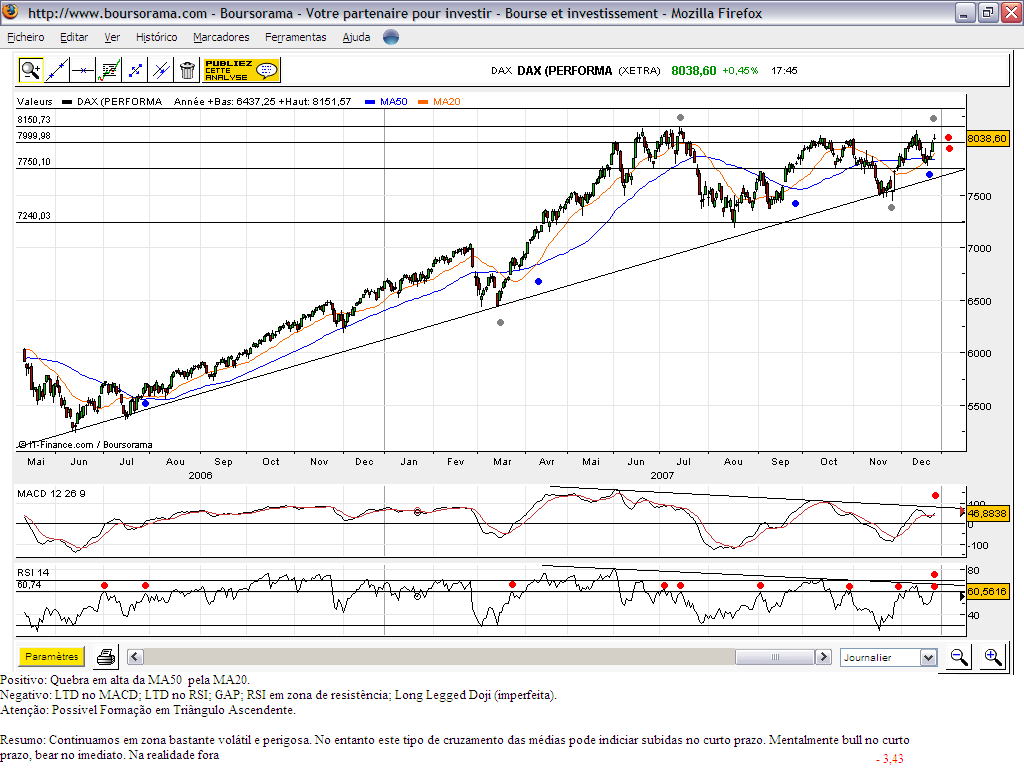Viewport: 1024px width, 768px height.
Task: Open the Paramètres settings button
Action: (52, 656)
